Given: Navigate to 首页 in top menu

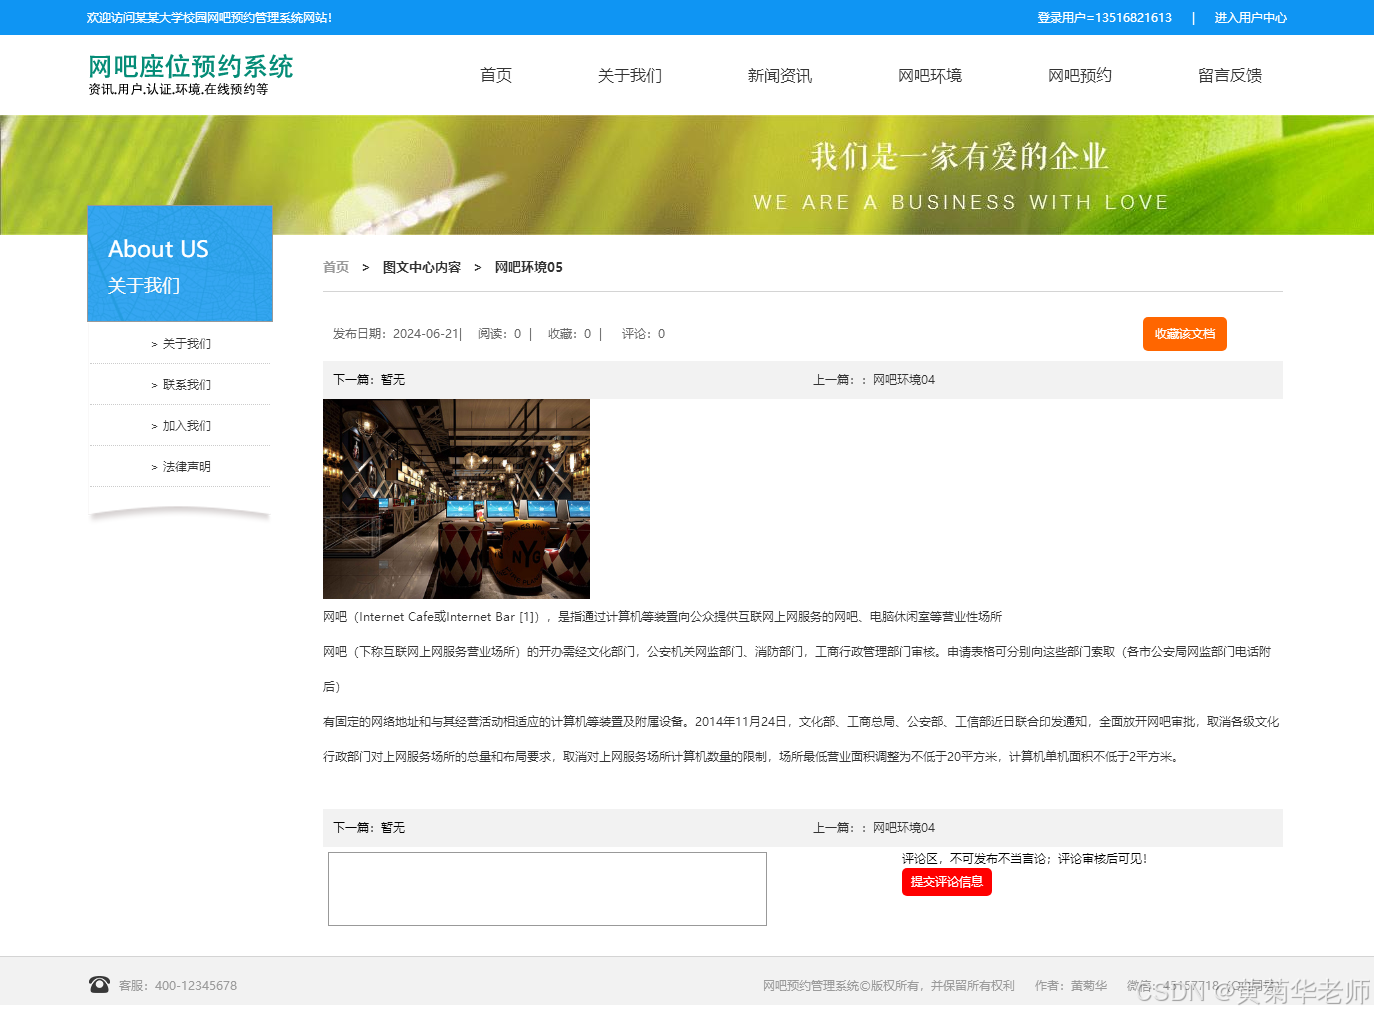Looking at the screenshot, I should (x=495, y=75).
